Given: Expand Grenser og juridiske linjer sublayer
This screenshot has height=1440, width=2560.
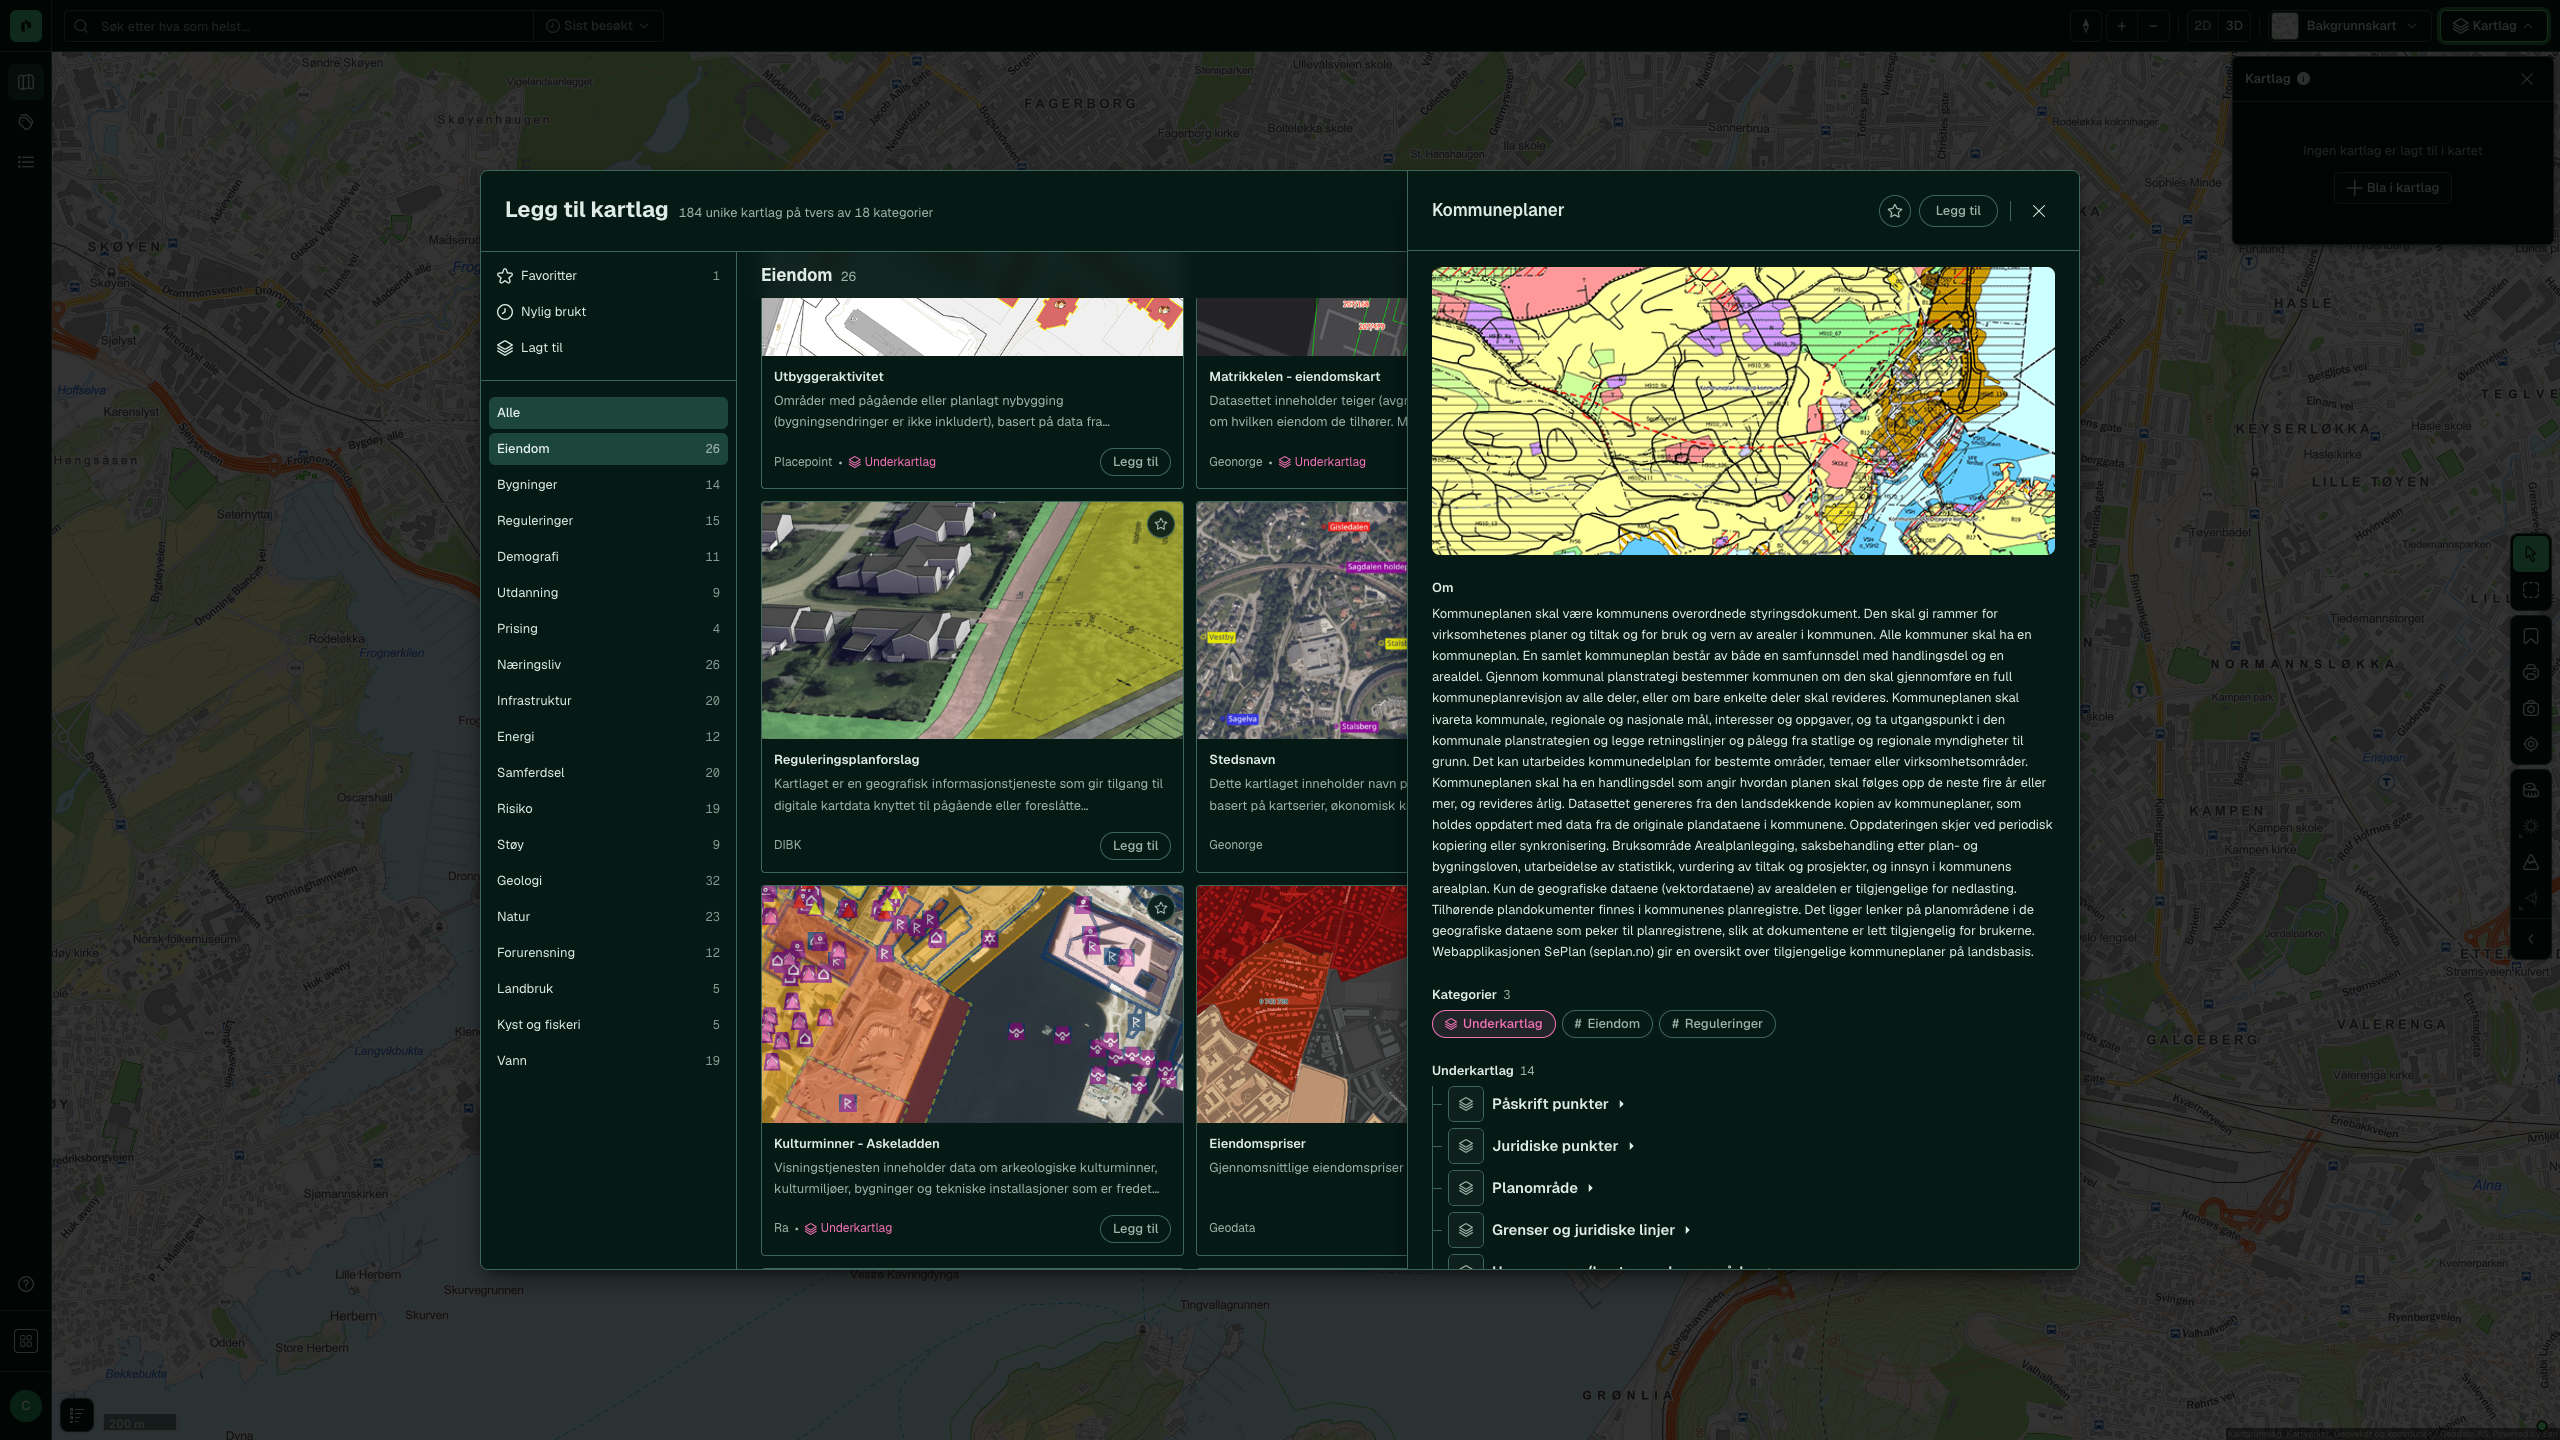Looking at the screenshot, I should [x=1687, y=1230].
